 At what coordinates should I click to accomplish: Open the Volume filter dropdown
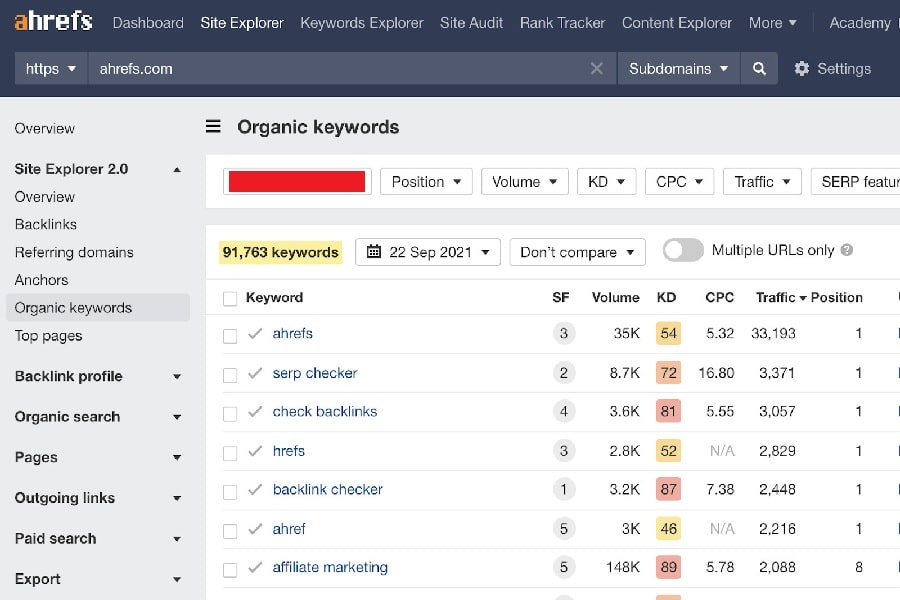point(525,181)
